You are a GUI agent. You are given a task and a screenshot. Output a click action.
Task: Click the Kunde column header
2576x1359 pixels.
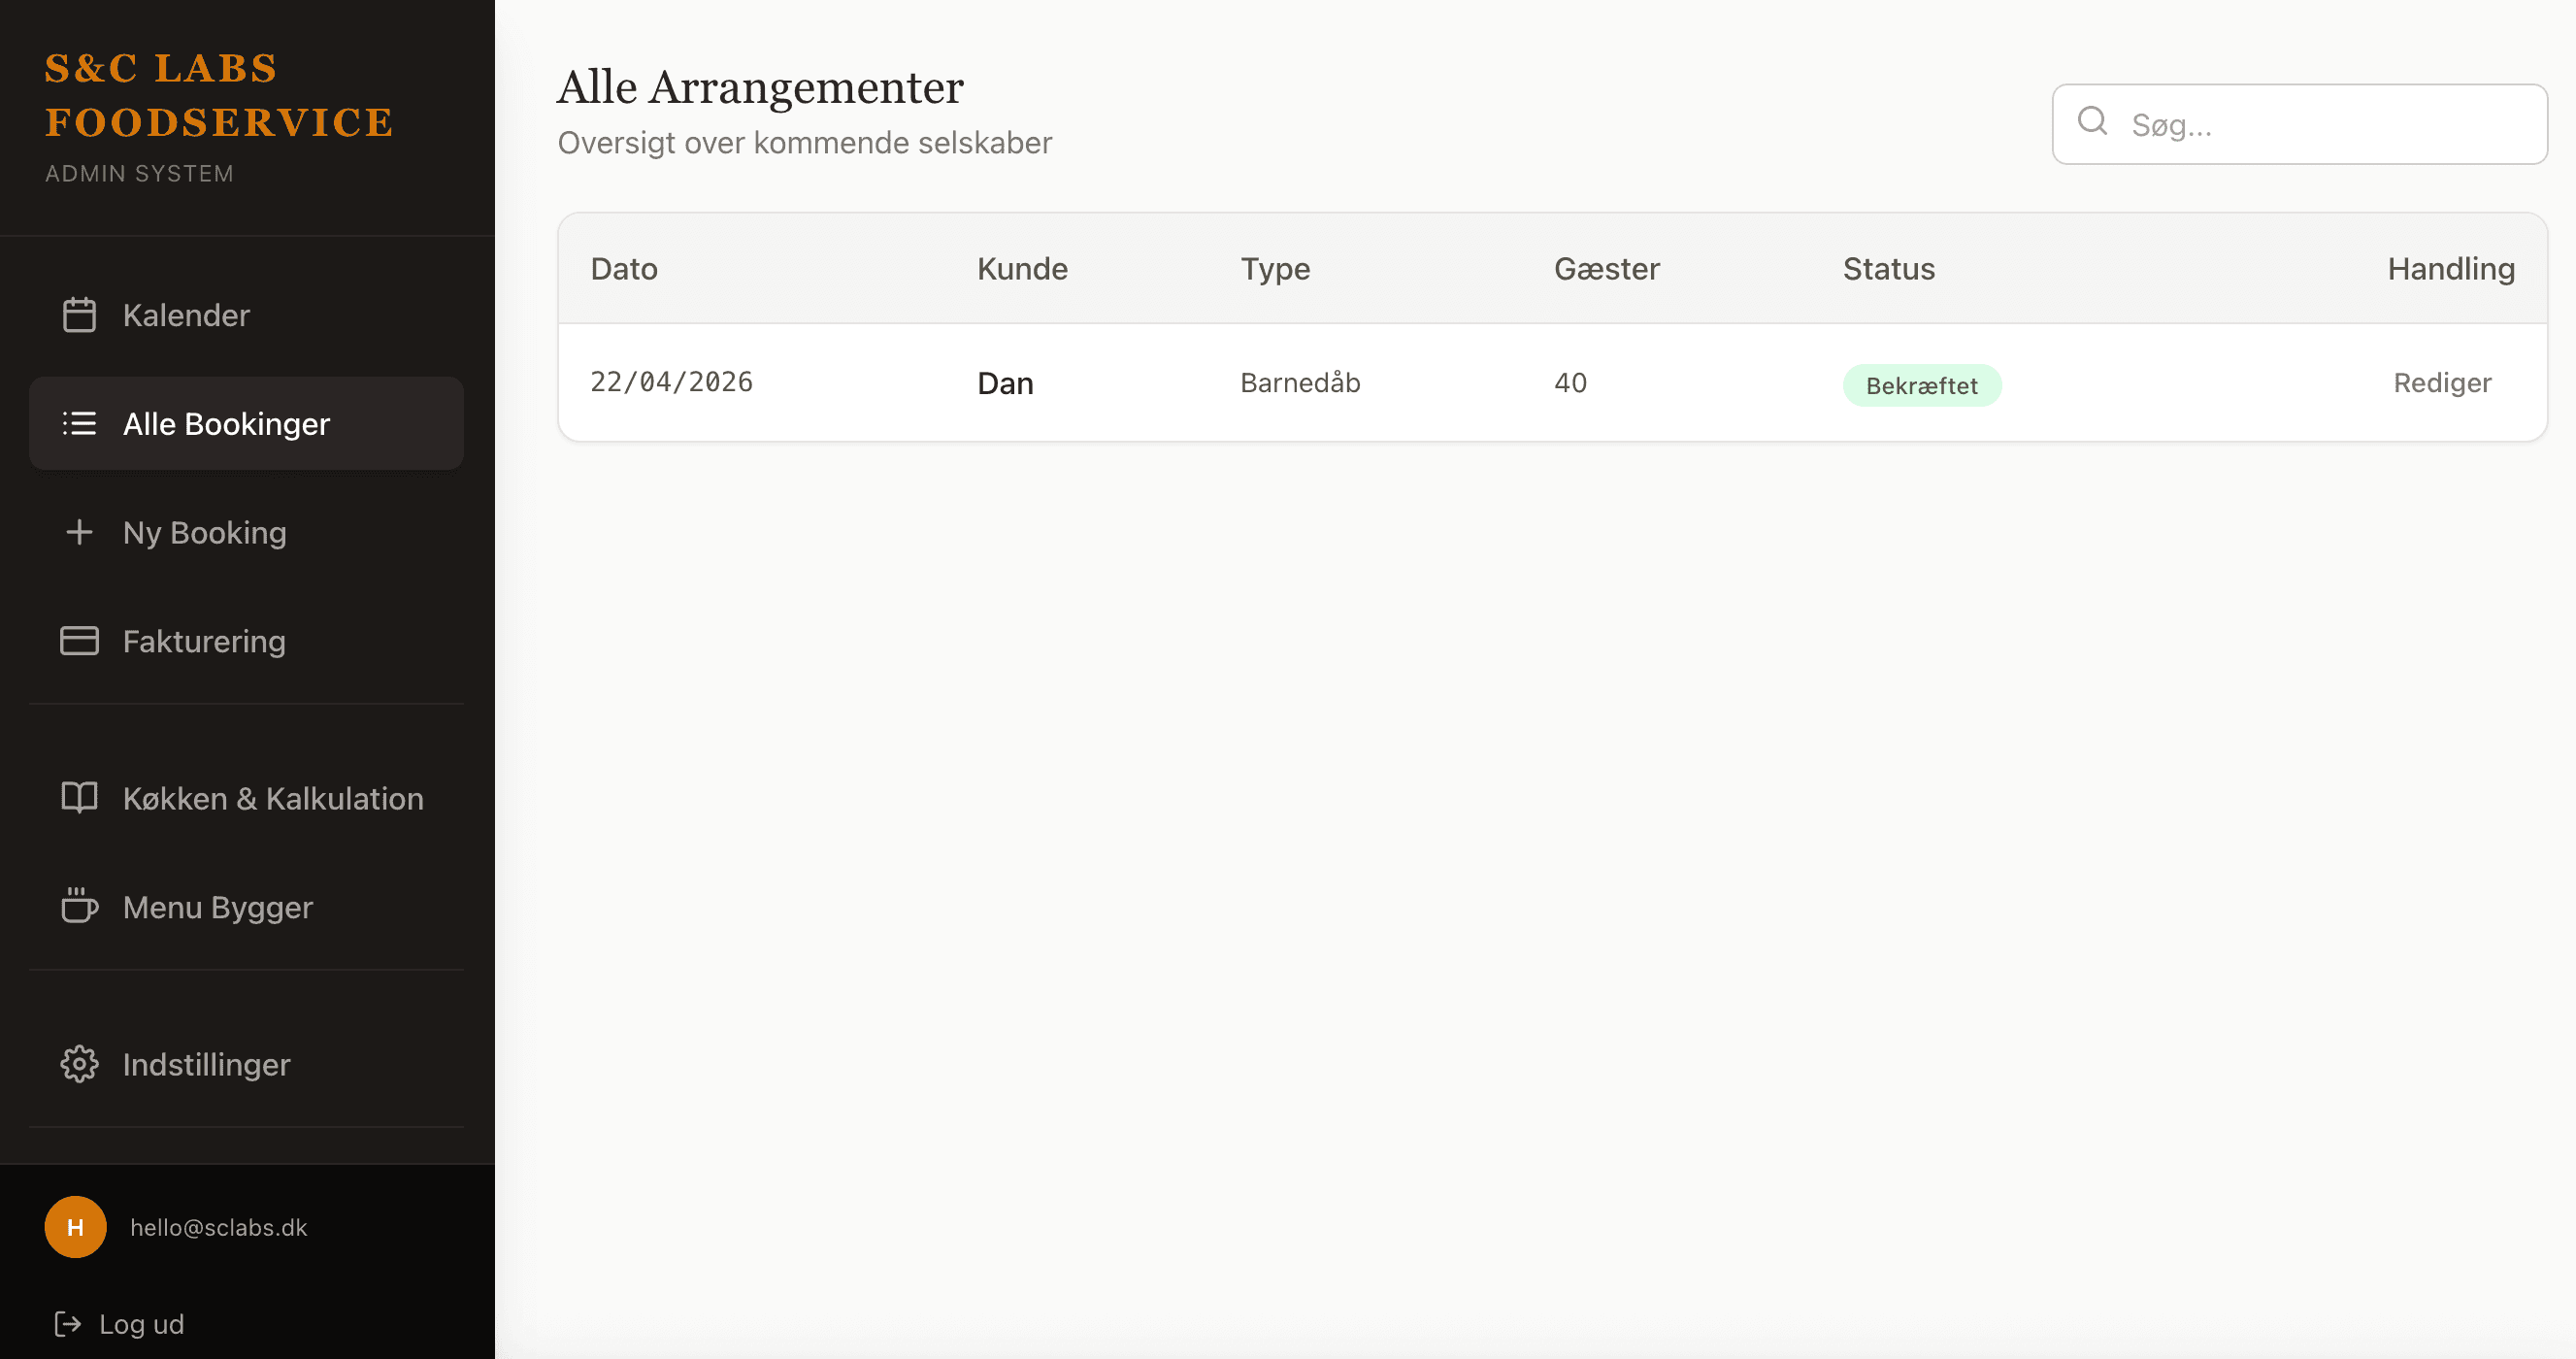click(x=1022, y=269)
